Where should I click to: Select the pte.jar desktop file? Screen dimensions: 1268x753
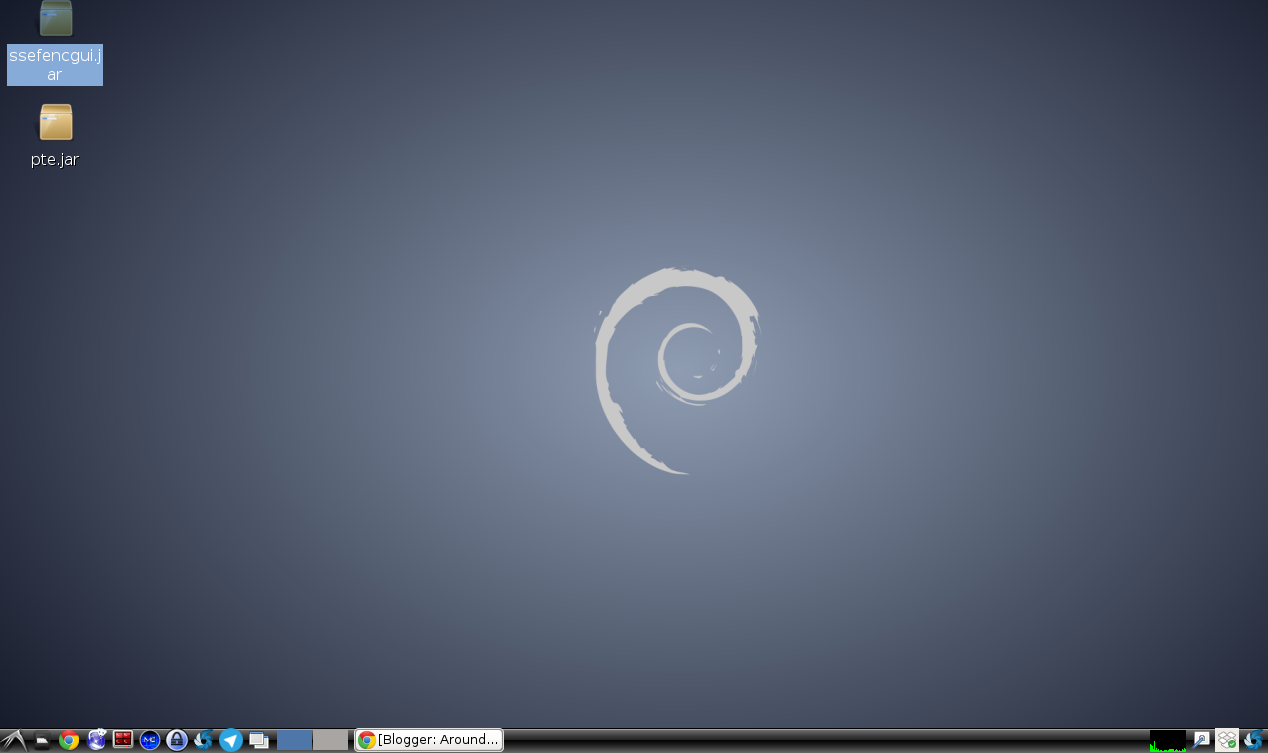pyautogui.click(x=55, y=123)
